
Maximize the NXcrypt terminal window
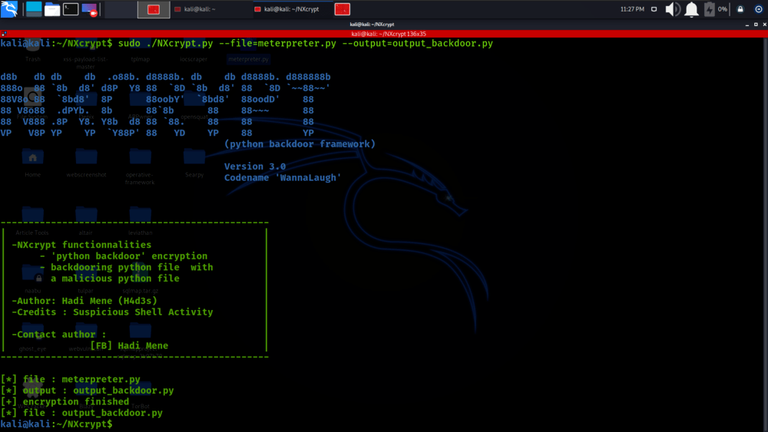click(x=756, y=24)
